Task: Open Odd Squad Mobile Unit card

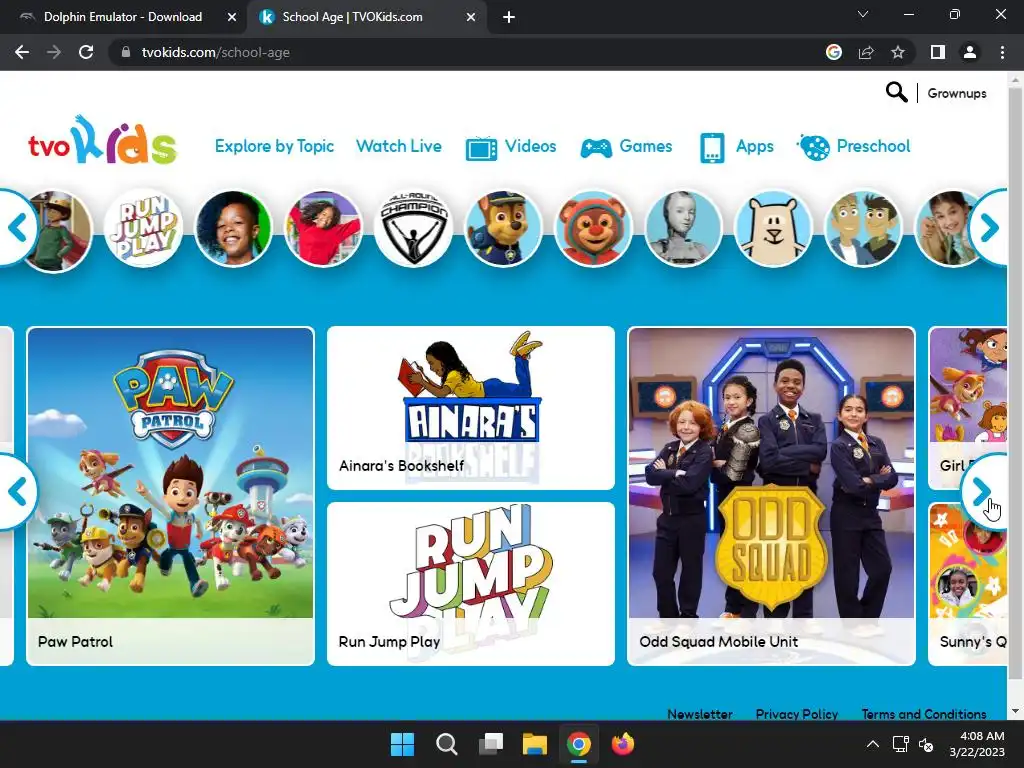Action: 771,496
